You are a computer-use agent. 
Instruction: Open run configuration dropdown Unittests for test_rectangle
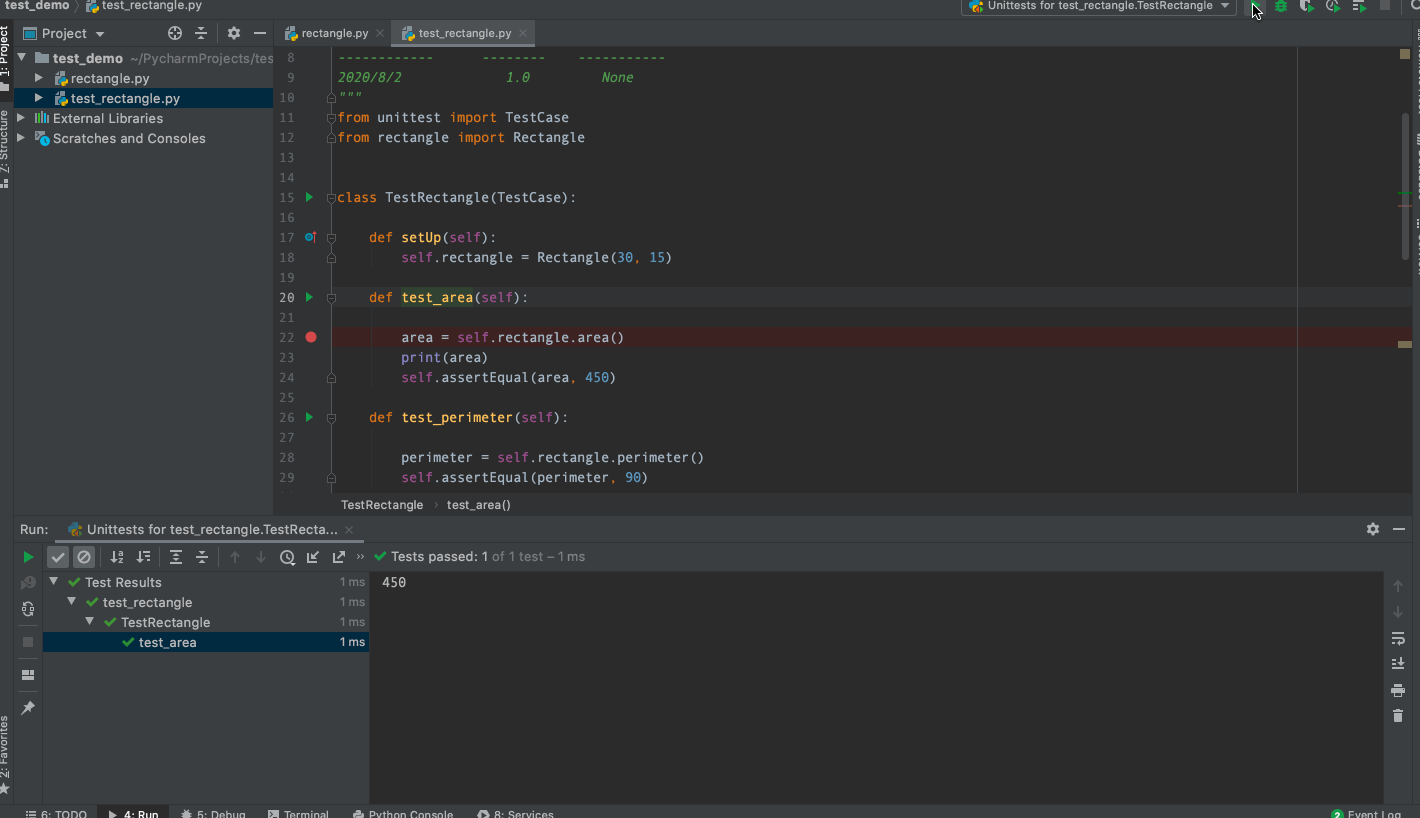point(1100,6)
